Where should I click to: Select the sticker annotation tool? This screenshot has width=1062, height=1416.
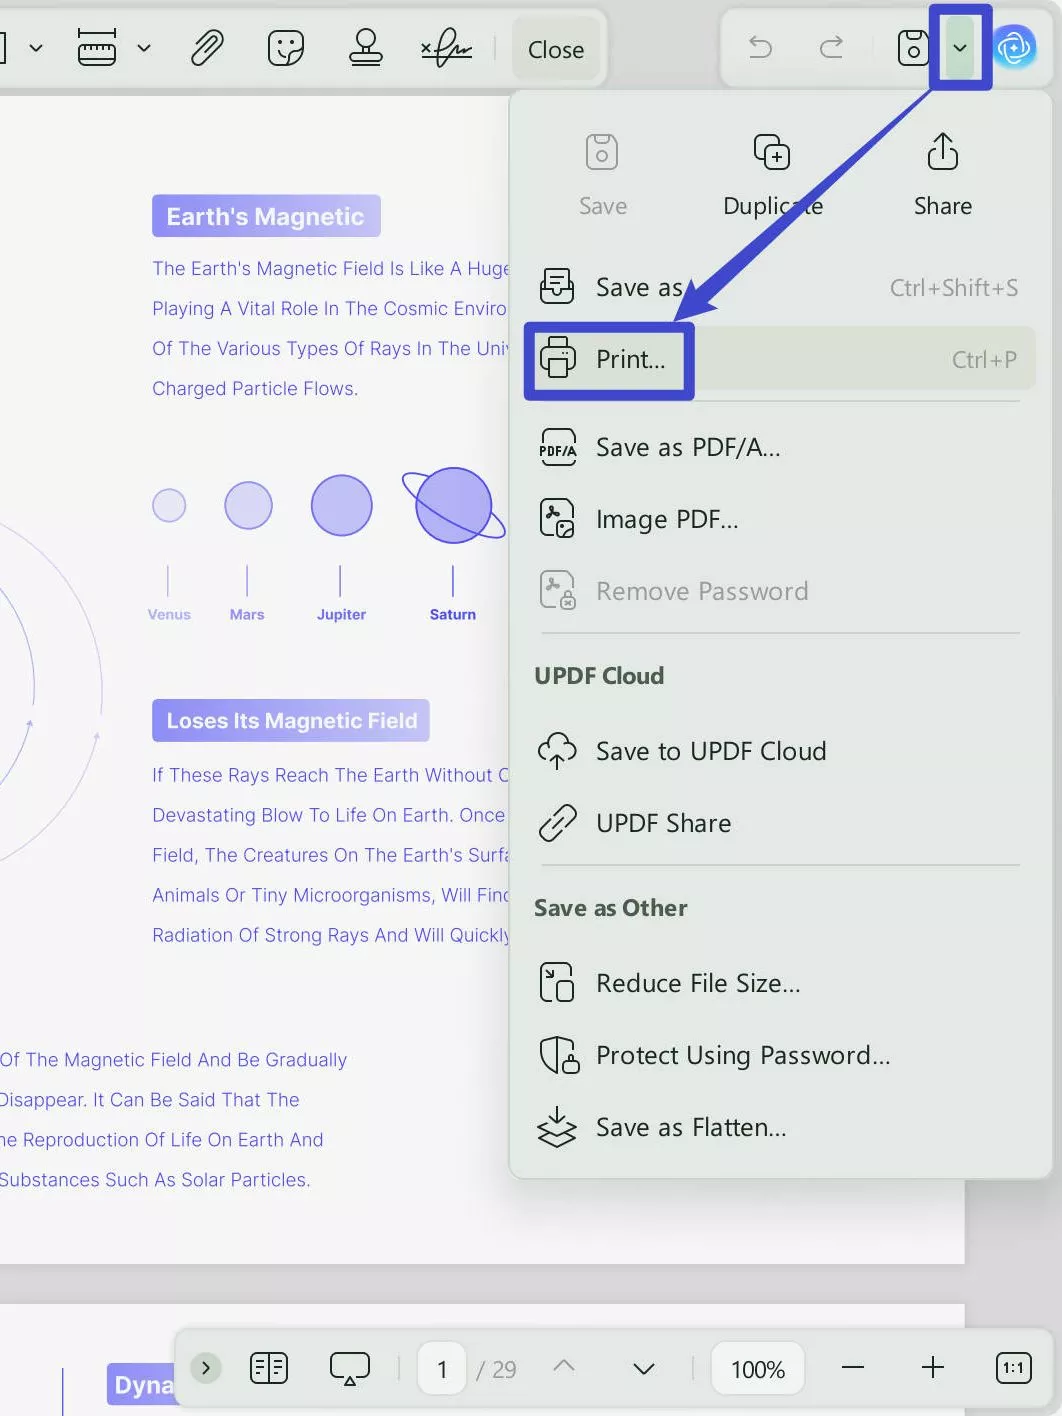286,48
